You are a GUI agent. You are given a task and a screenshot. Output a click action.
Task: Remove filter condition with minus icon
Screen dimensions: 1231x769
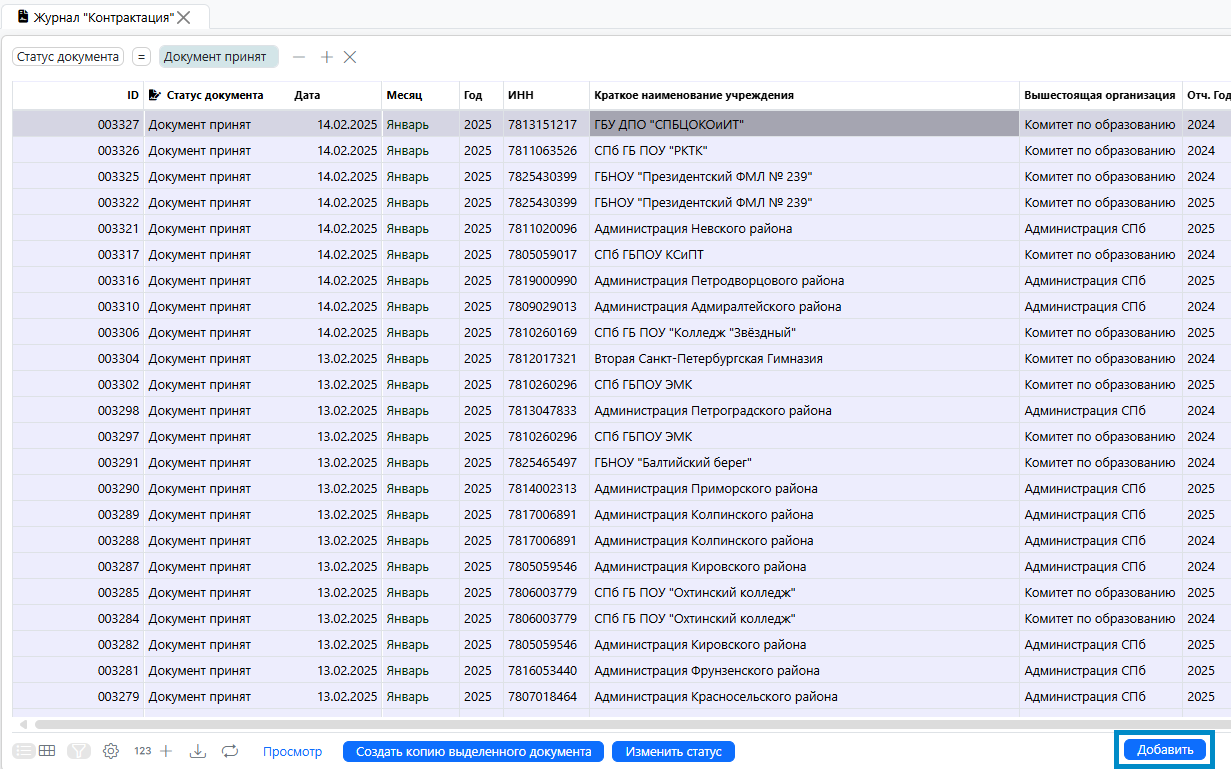click(x=299, y=57)
